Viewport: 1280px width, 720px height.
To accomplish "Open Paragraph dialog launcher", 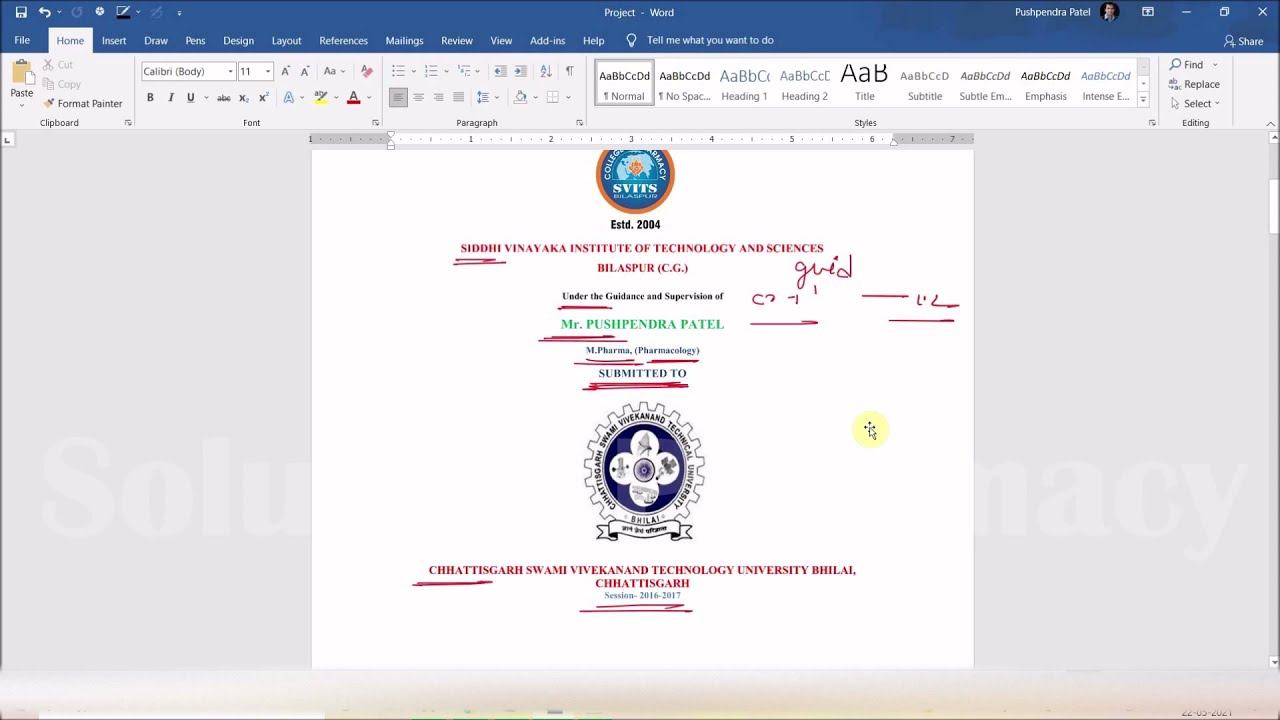I will 579,123.
